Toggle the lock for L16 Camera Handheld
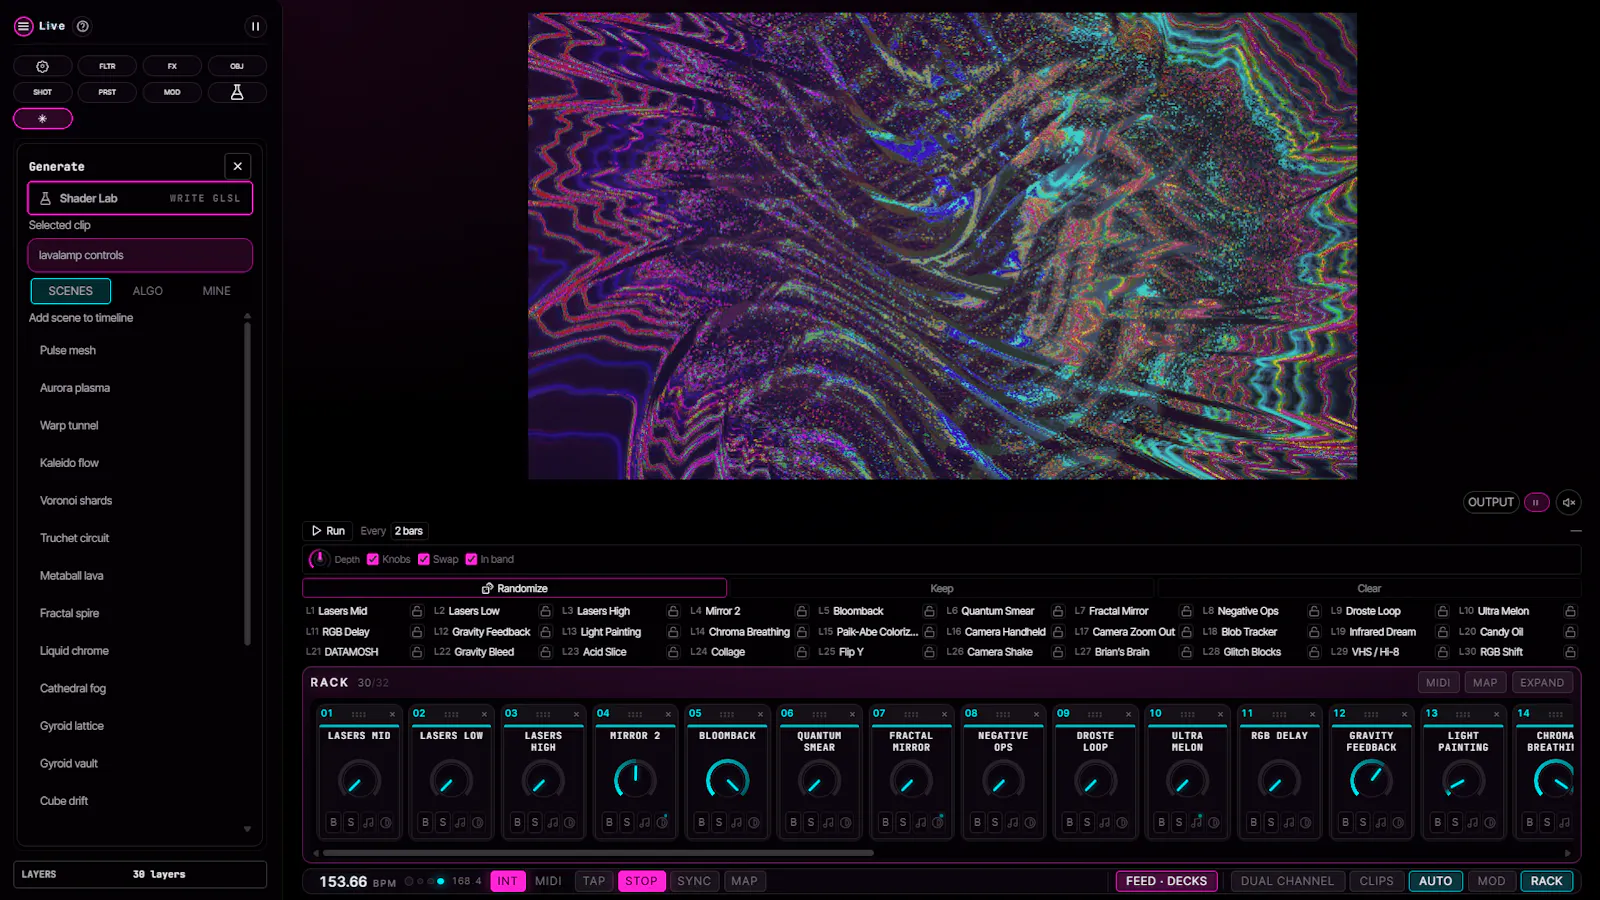The image size is (1600, 900). point(1057,632)
